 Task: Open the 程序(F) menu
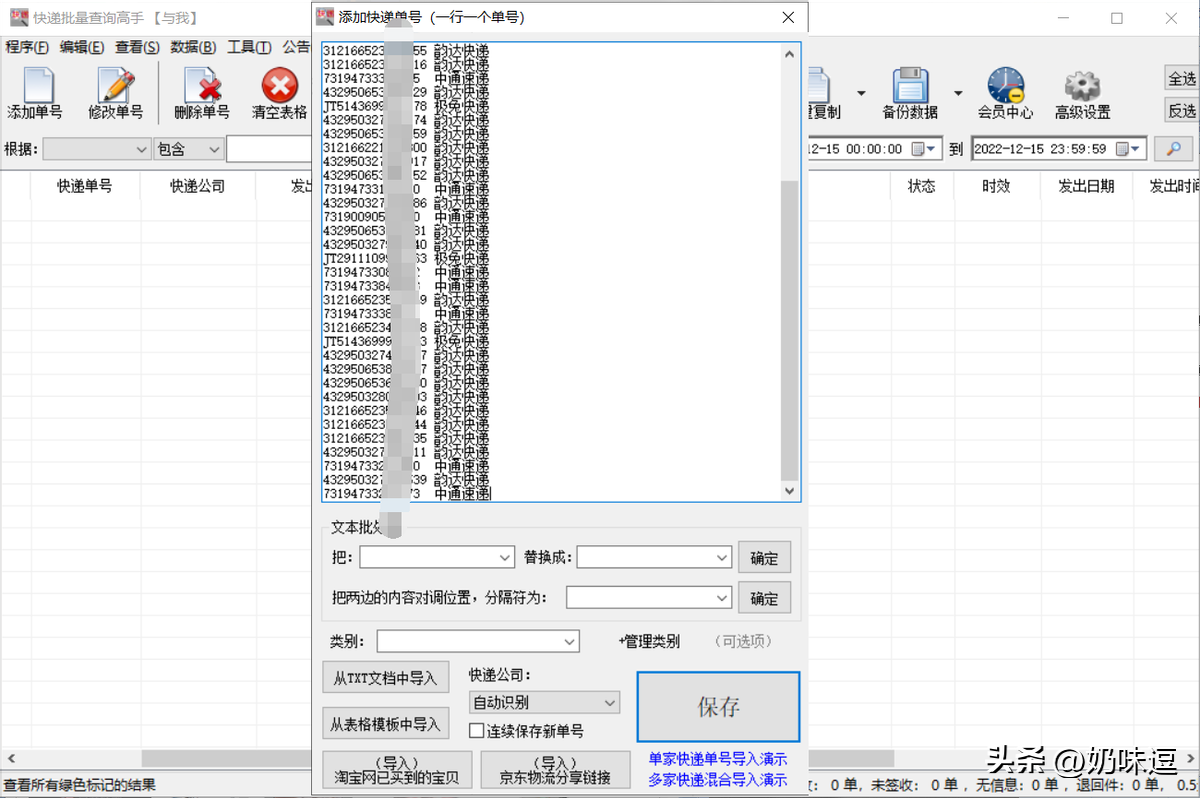27,47
